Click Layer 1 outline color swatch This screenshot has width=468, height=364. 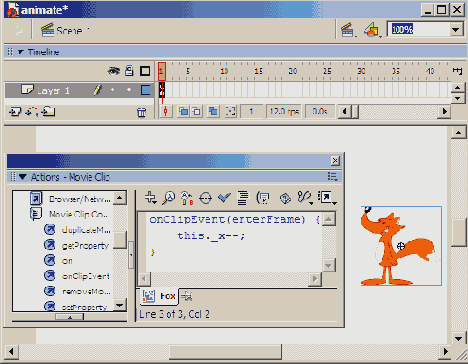(x=145, y=90)
